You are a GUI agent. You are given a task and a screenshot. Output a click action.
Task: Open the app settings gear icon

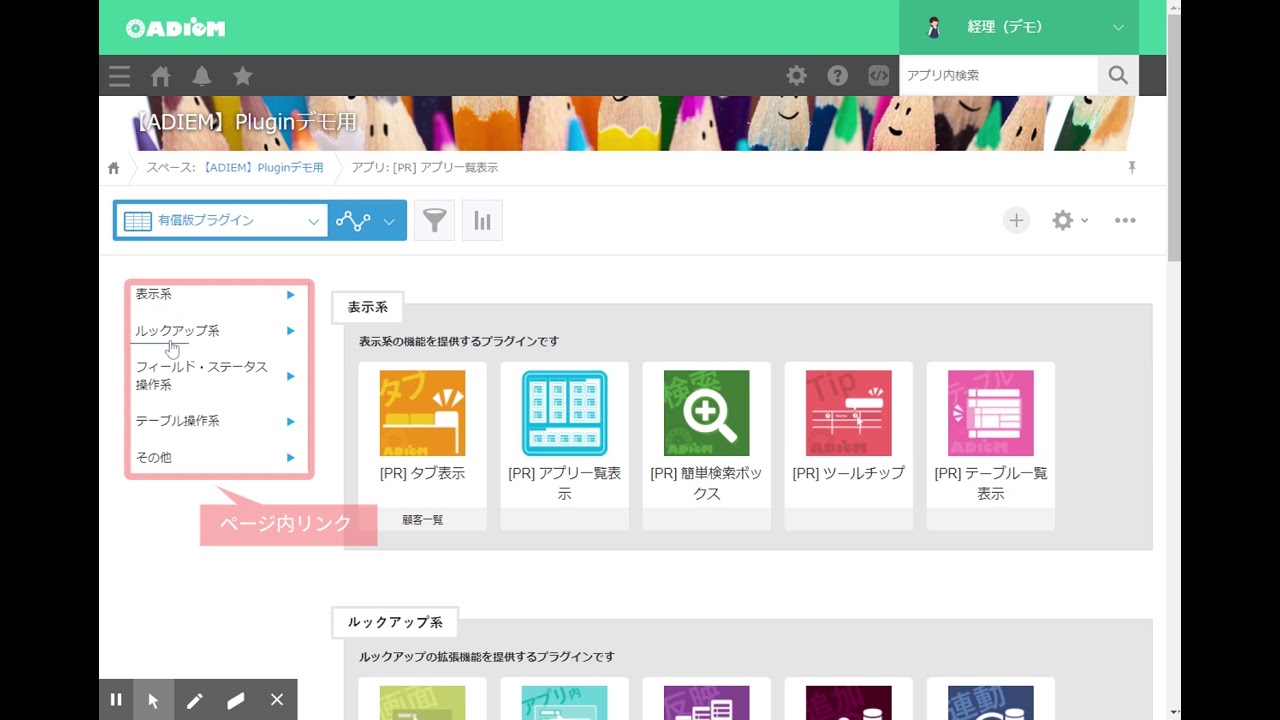pos(1062,220)
